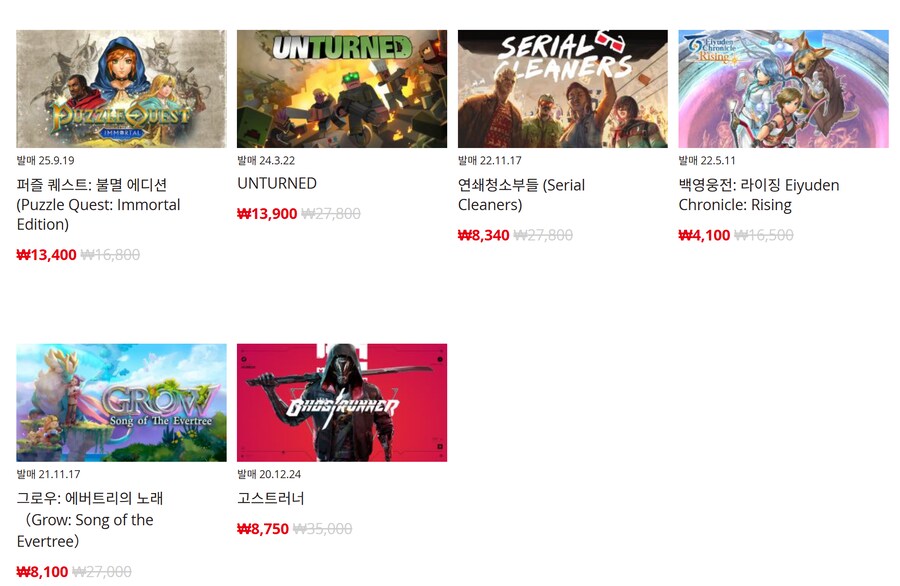This screenshot has height=586, width=900.
Task: Open the UNTURNED game cover image
Action: (342, 89)
